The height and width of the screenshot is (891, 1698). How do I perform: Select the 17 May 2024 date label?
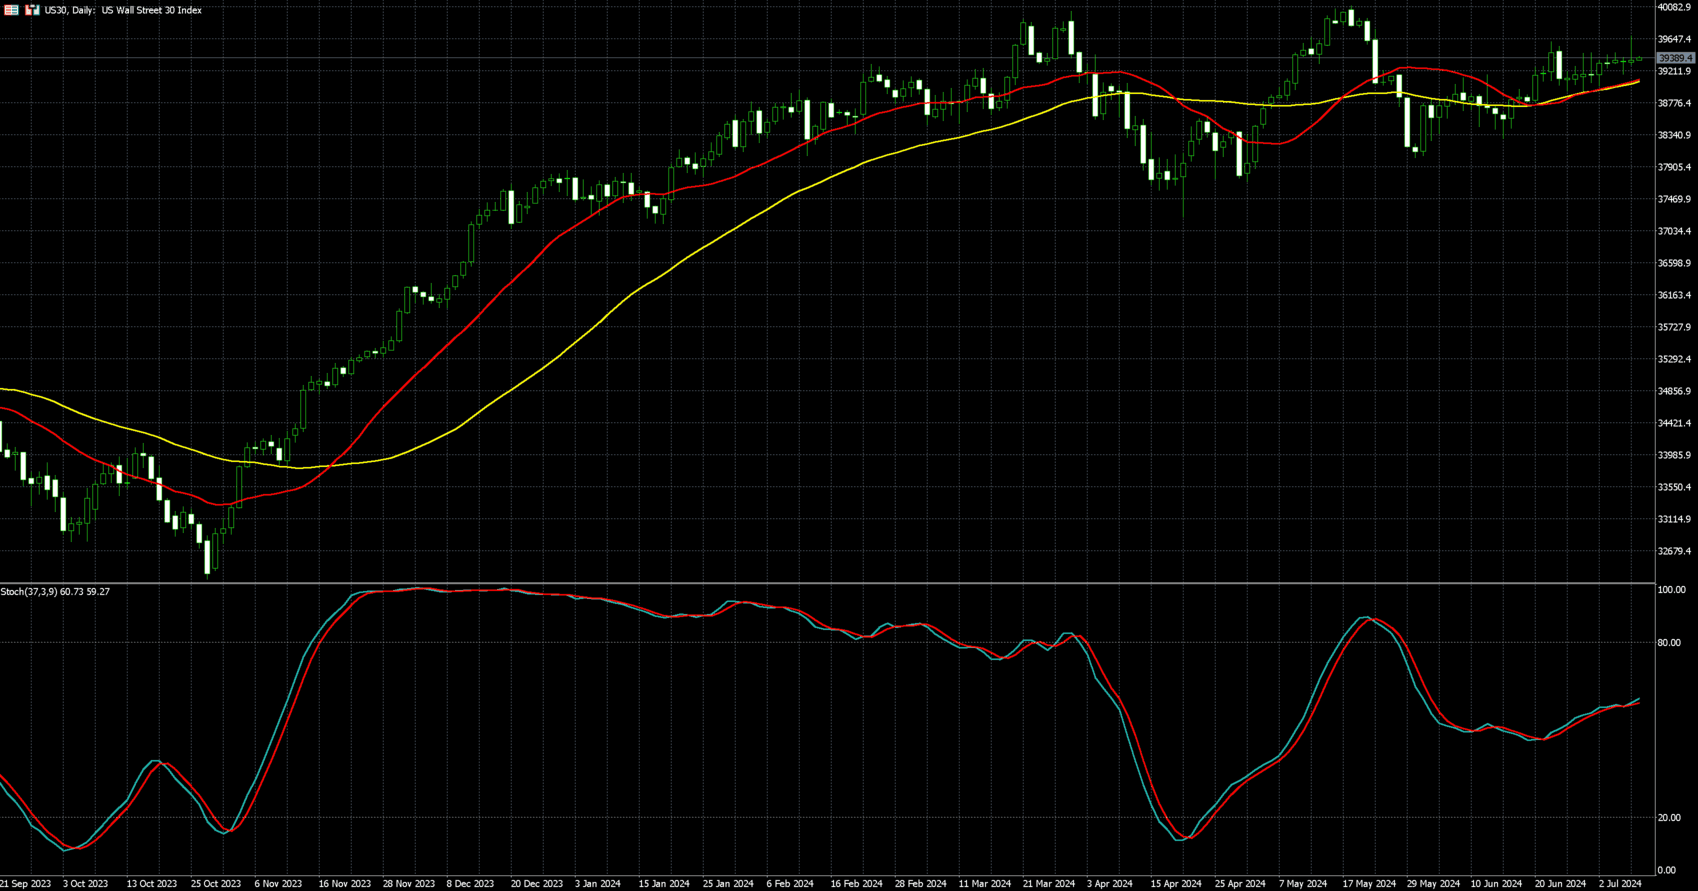pyautogui.click(x=1369, y=884)
